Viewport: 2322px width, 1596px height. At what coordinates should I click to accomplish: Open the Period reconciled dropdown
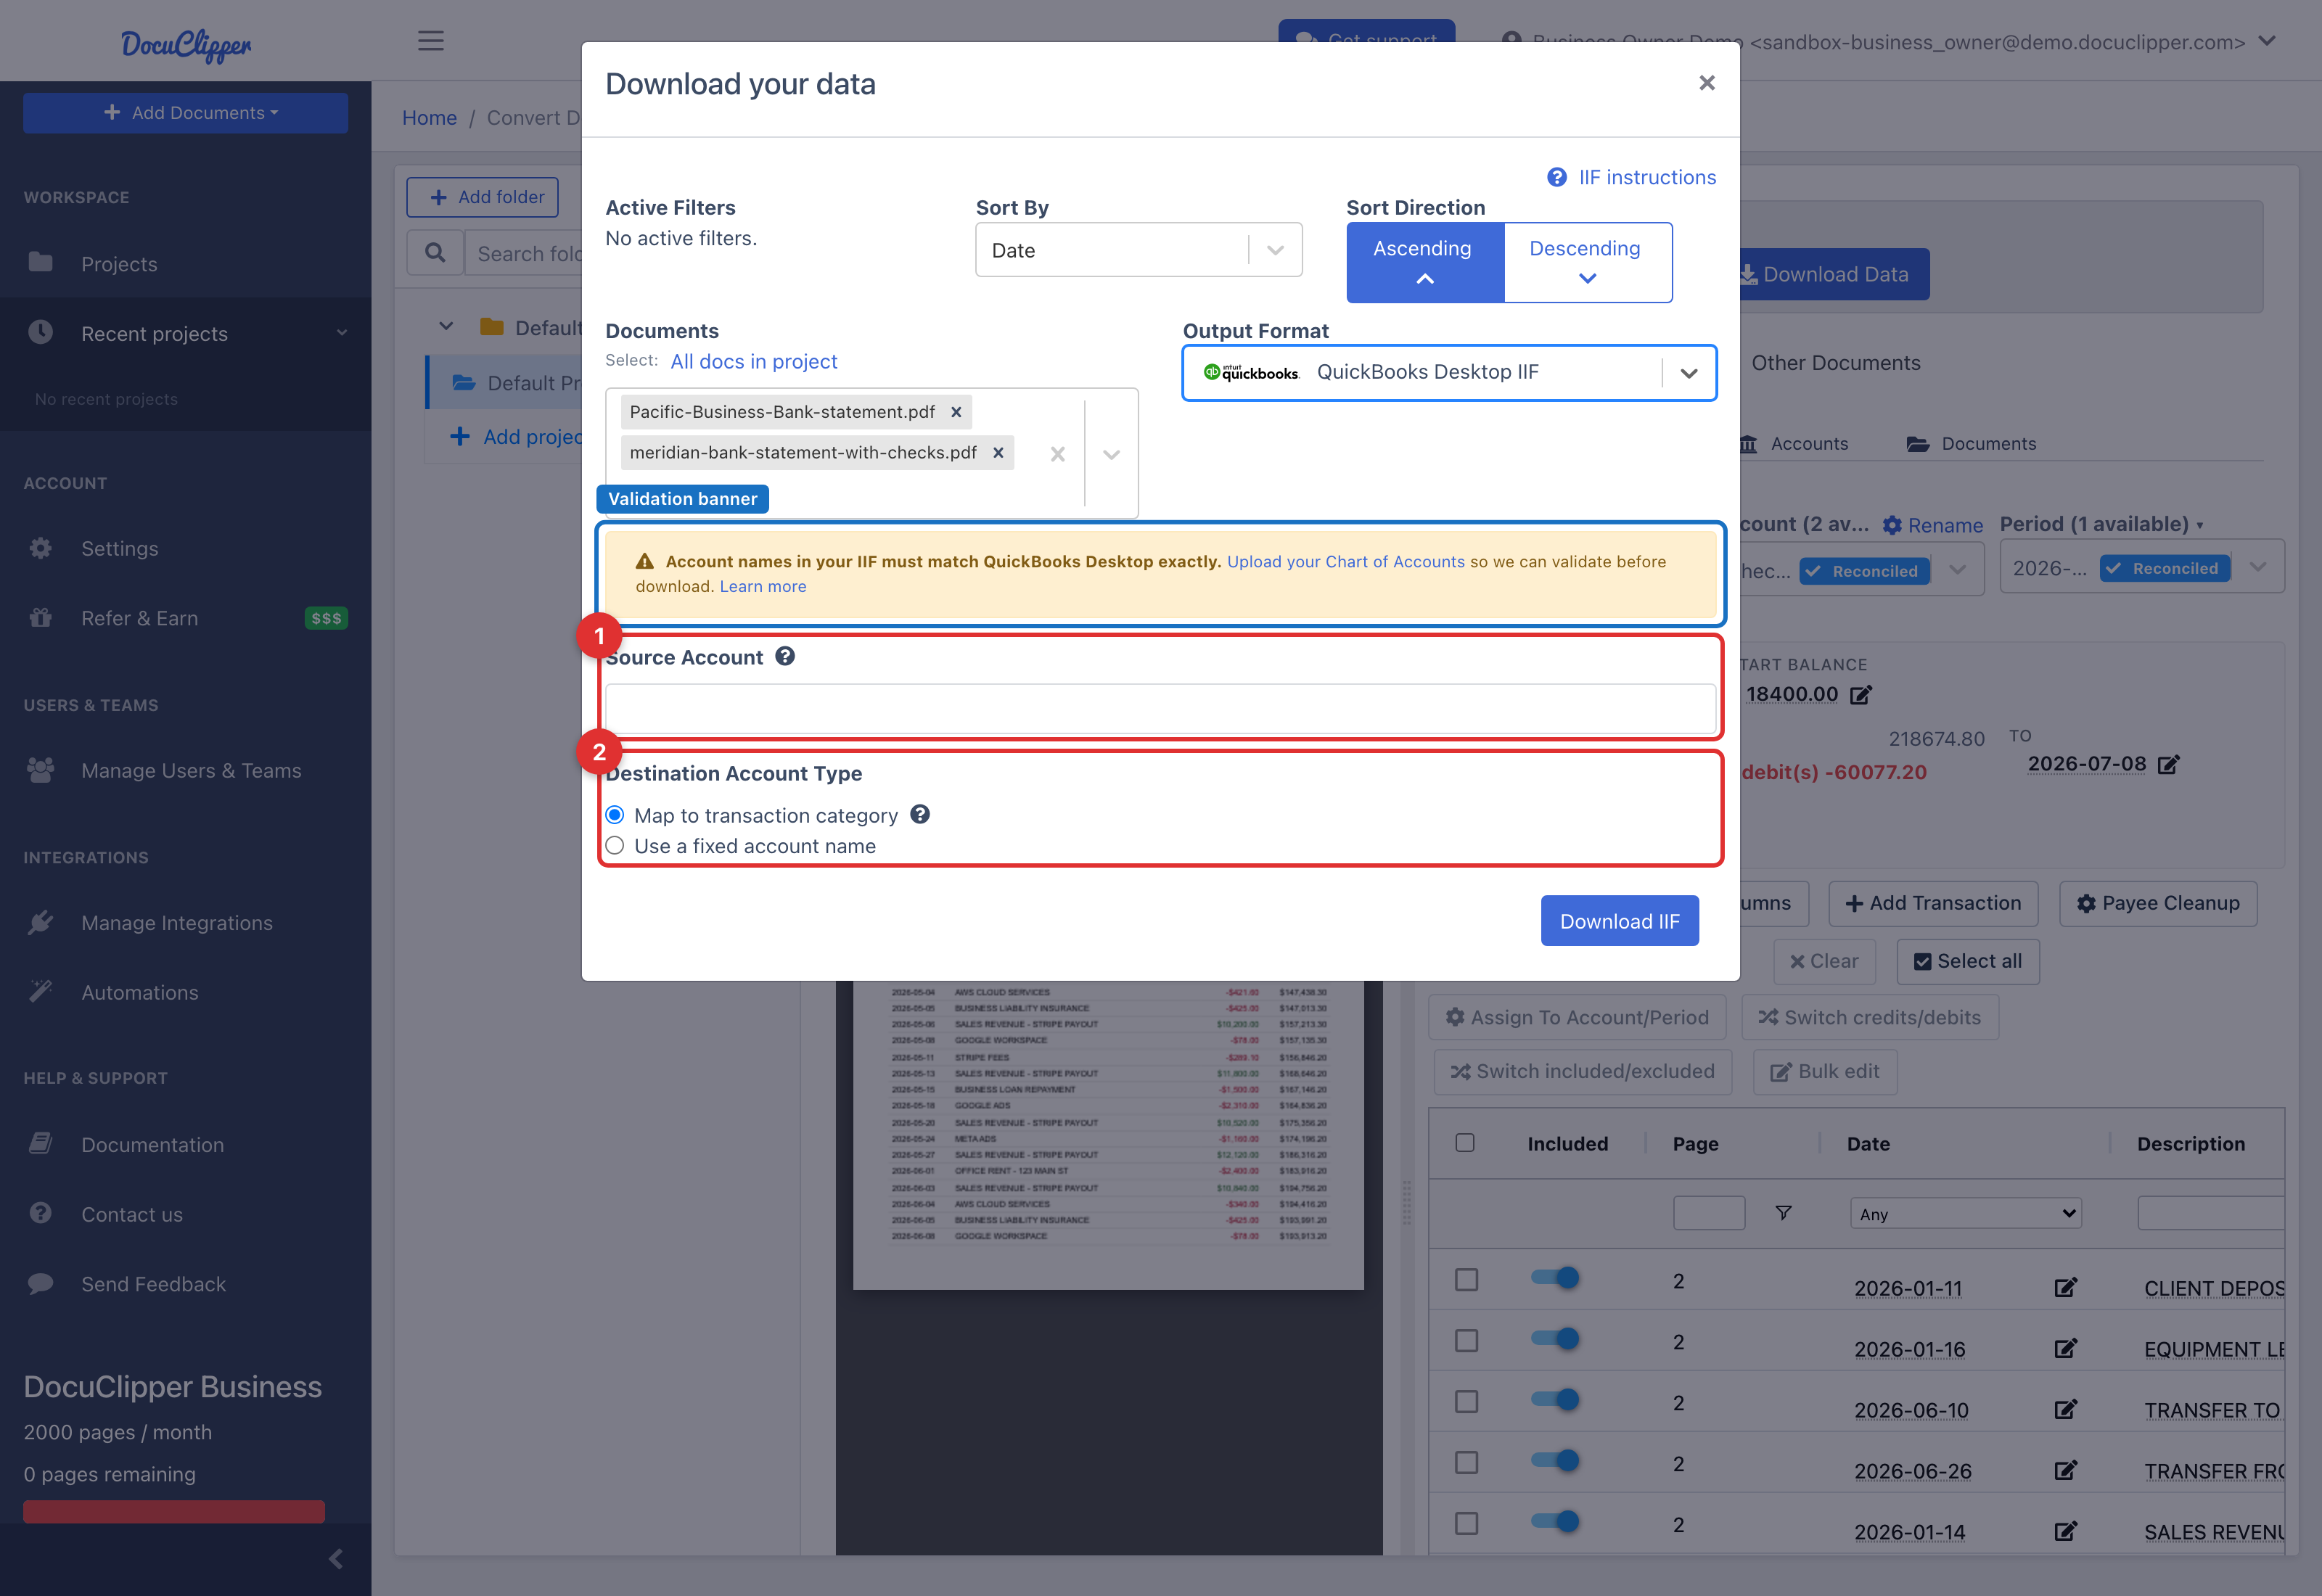coord(2142,567)
